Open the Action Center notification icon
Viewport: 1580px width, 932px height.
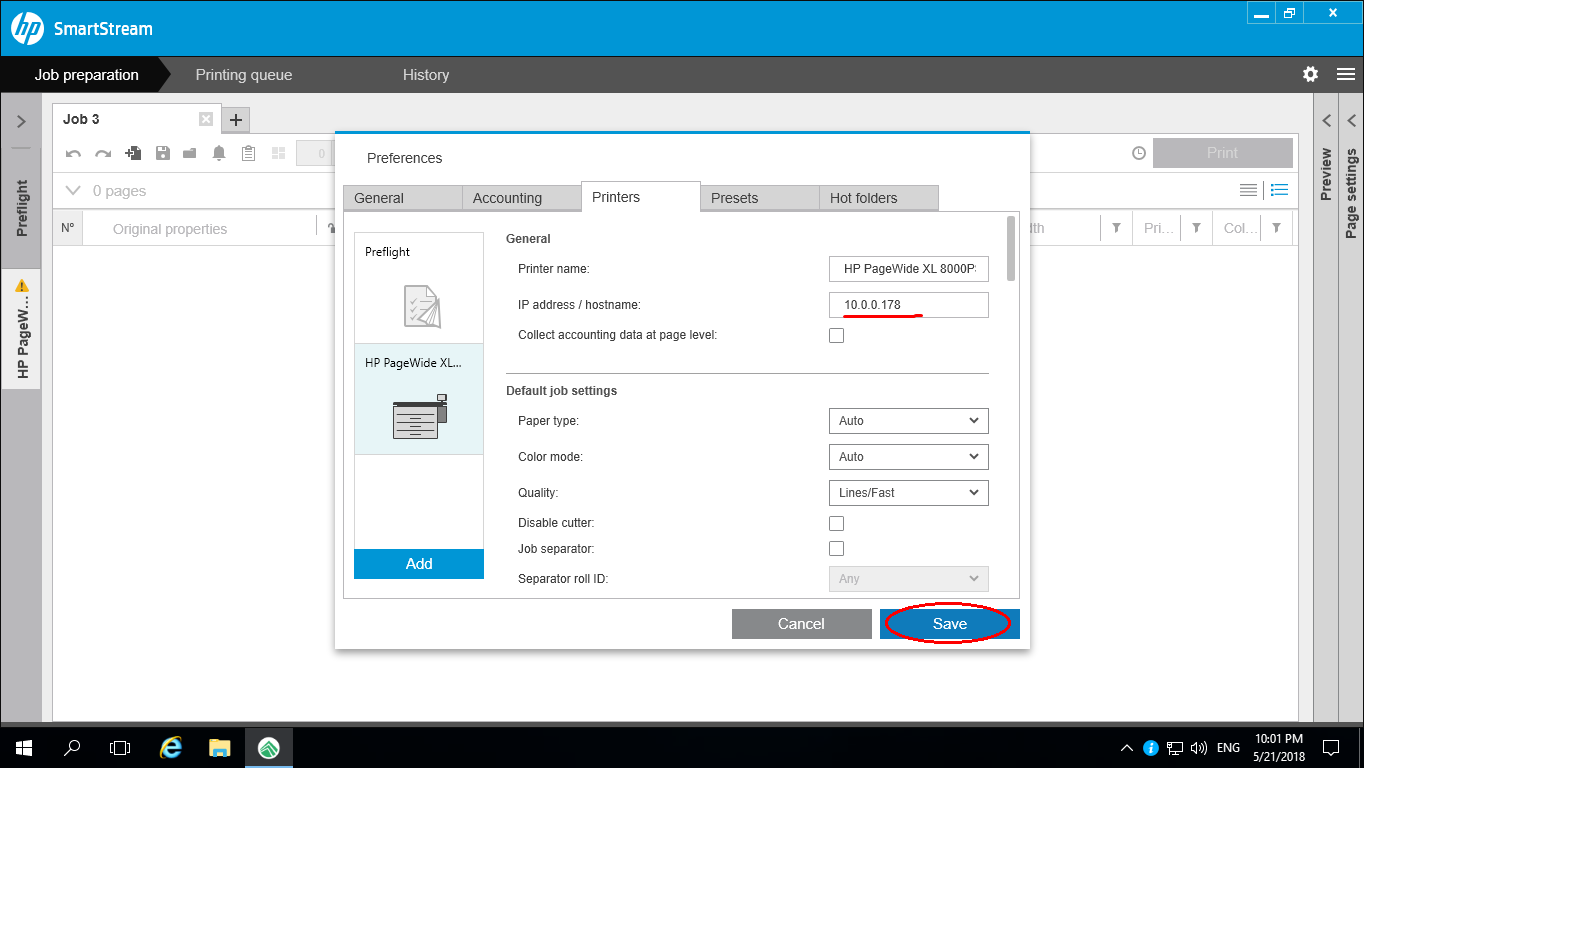pos(1331,748)
